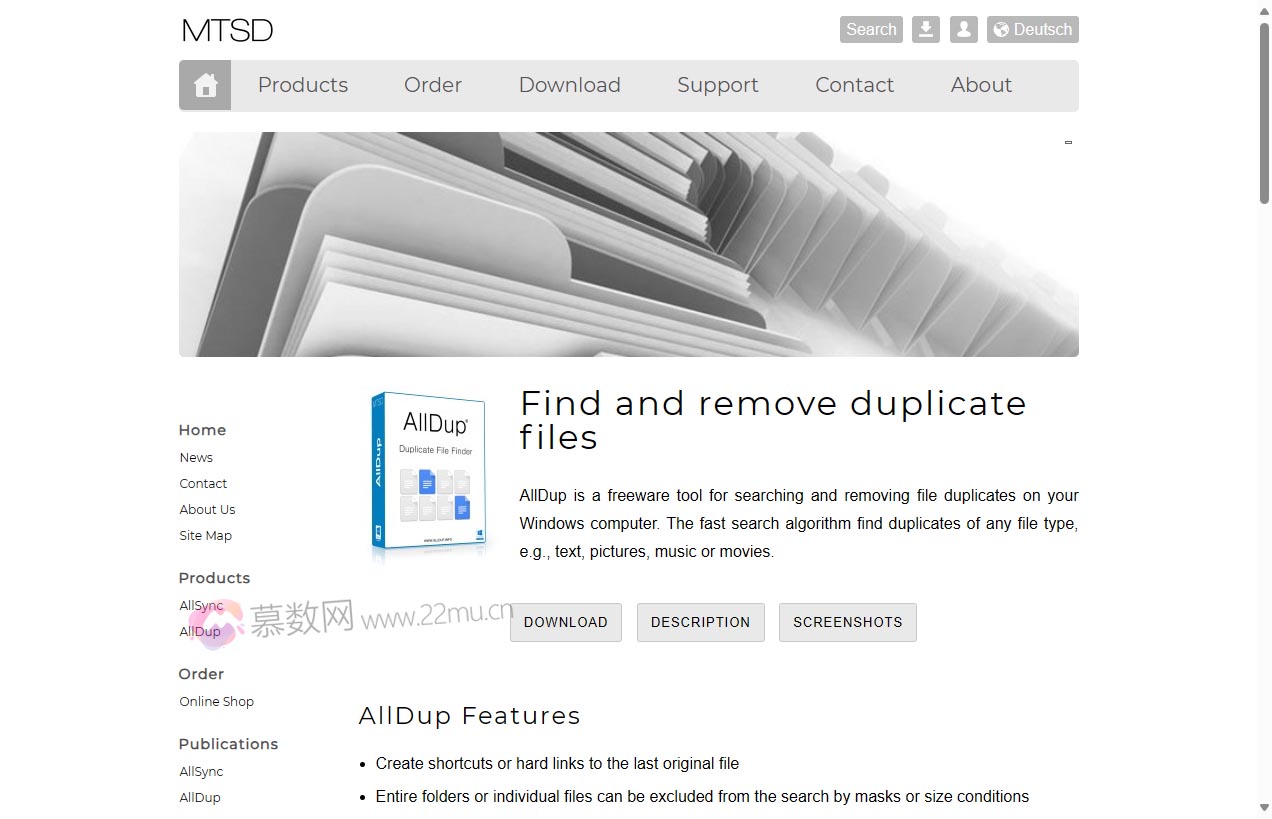Switch language to Deutsch
The width and height of the screenshot is (1272, 819).
[1032, 29]
